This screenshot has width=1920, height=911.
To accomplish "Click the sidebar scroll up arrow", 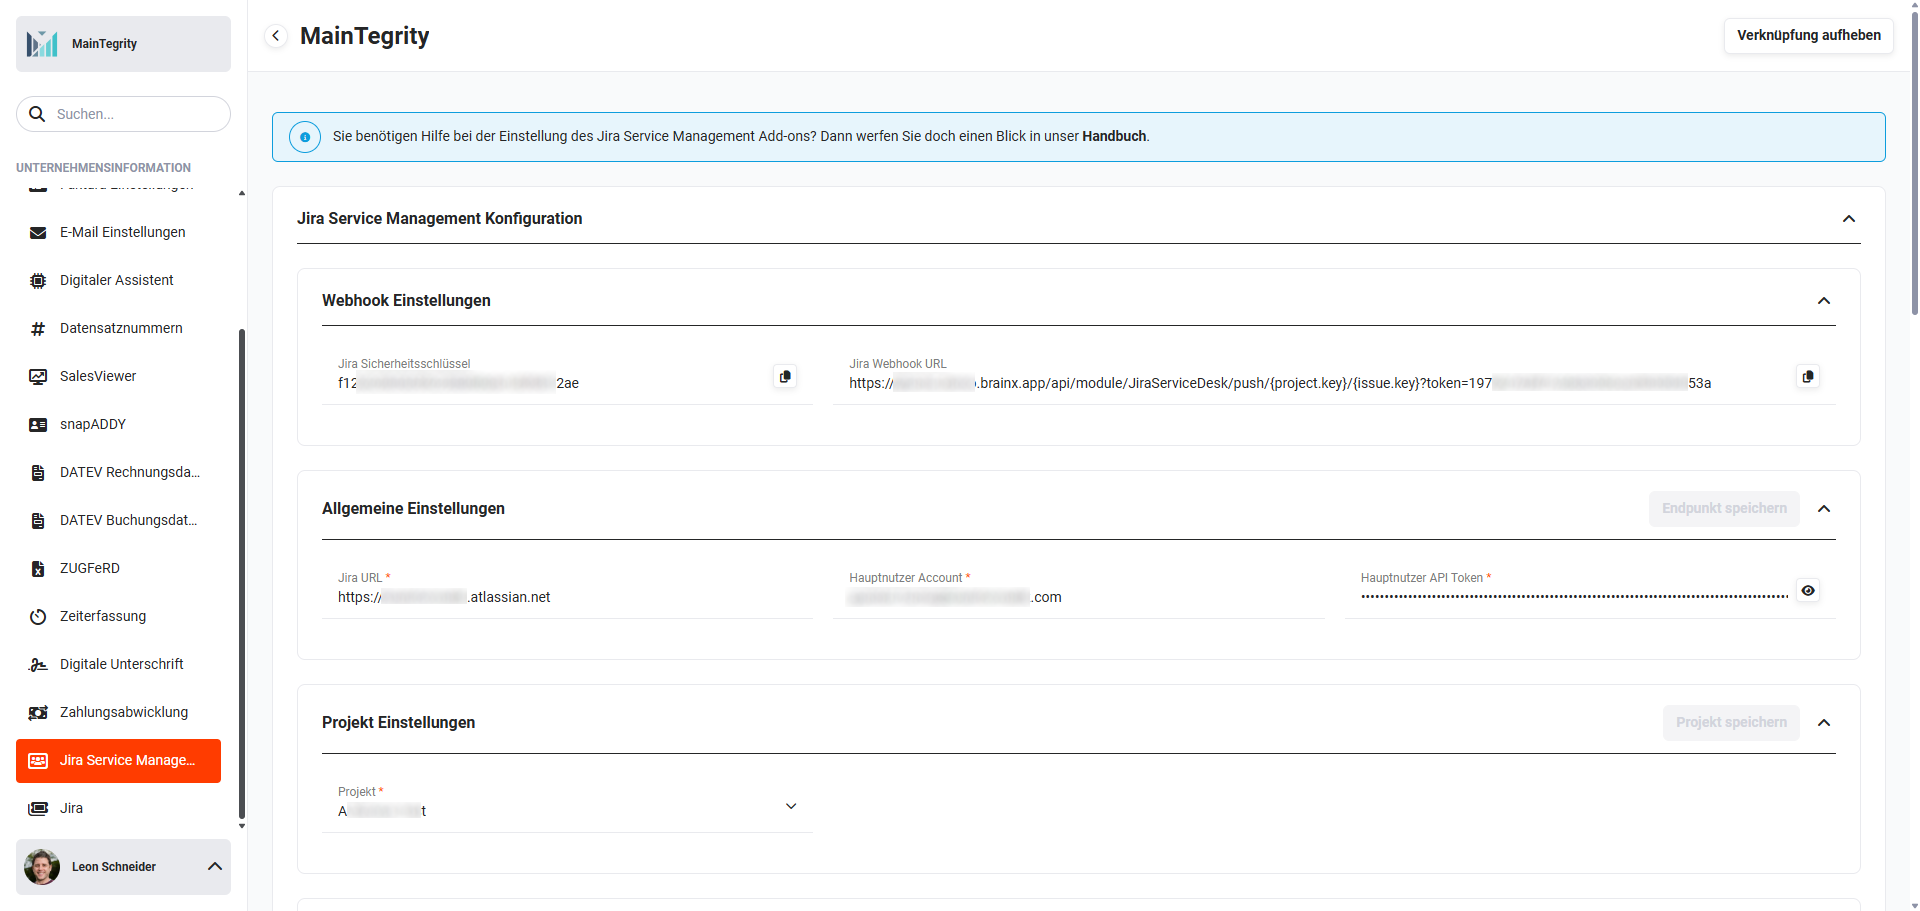I will coord(241,193).
